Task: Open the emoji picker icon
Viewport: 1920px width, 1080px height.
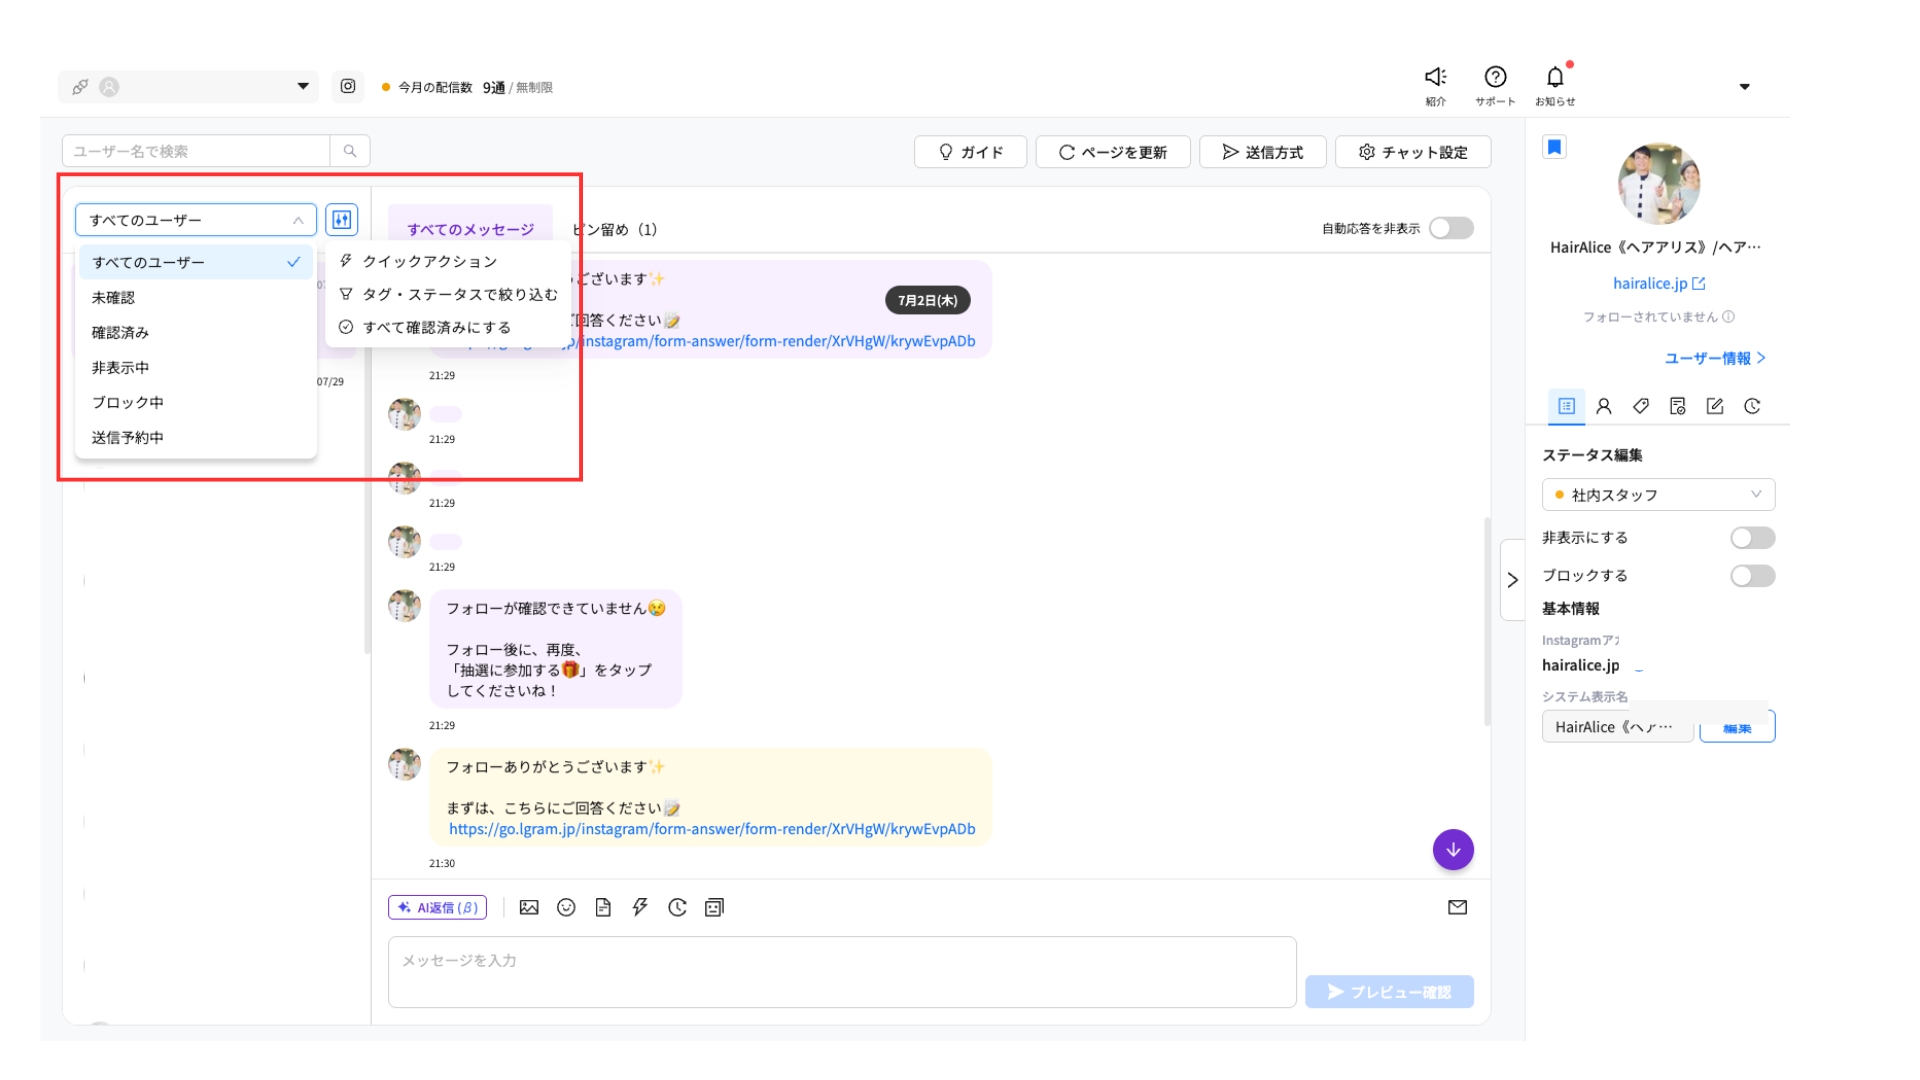Action: point(566,908)
